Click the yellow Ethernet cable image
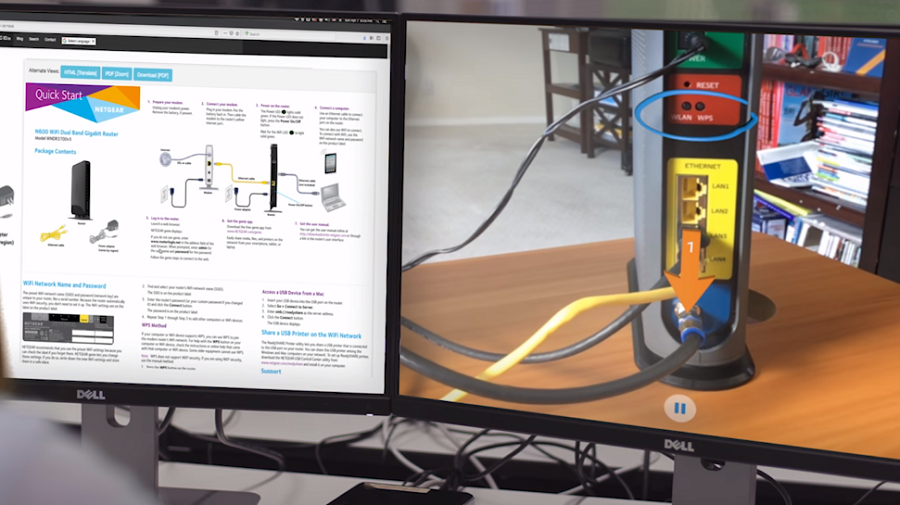900x505 pixels. point(55,234)
